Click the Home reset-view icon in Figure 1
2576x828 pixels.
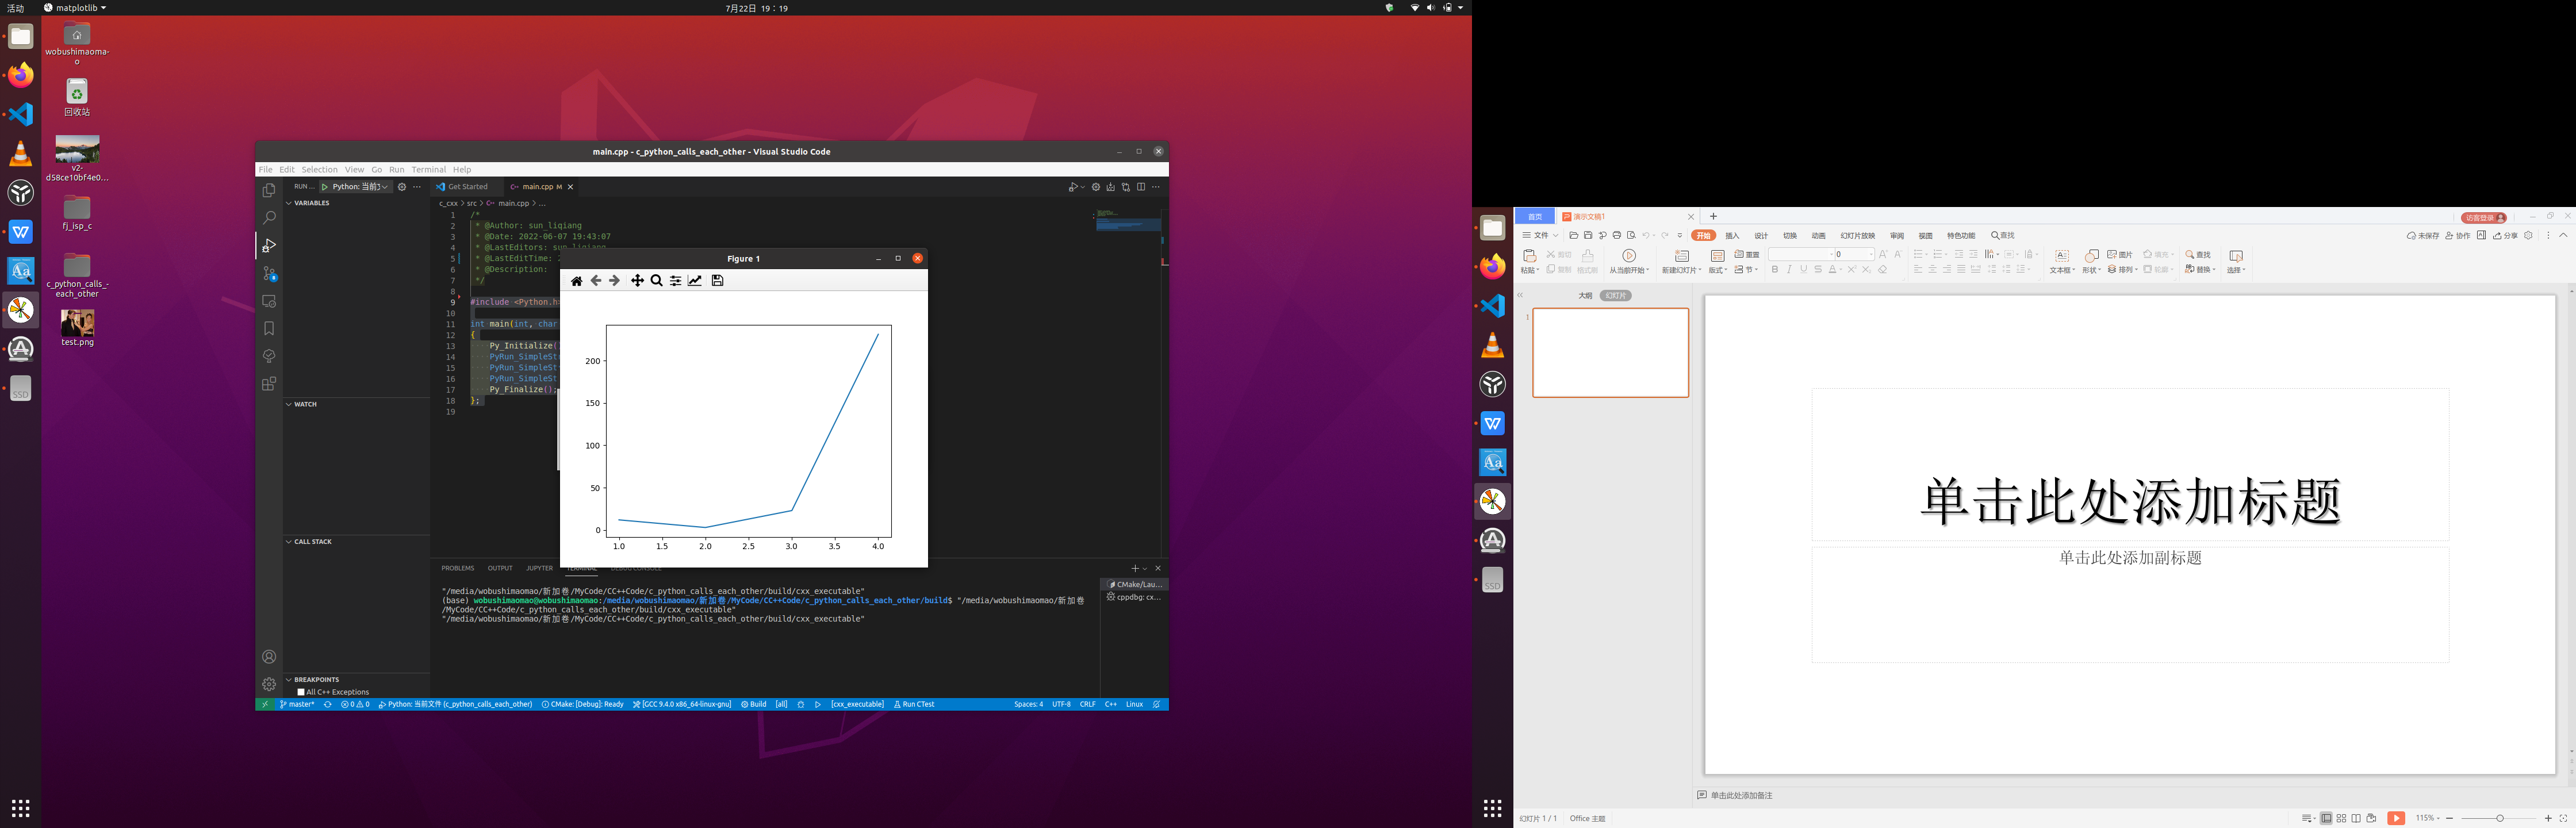[576, 281]
